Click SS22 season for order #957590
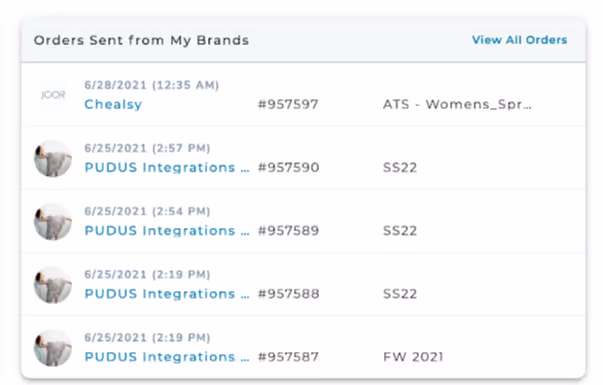This screenshot has width=603, height=385. tap(400, 167)
